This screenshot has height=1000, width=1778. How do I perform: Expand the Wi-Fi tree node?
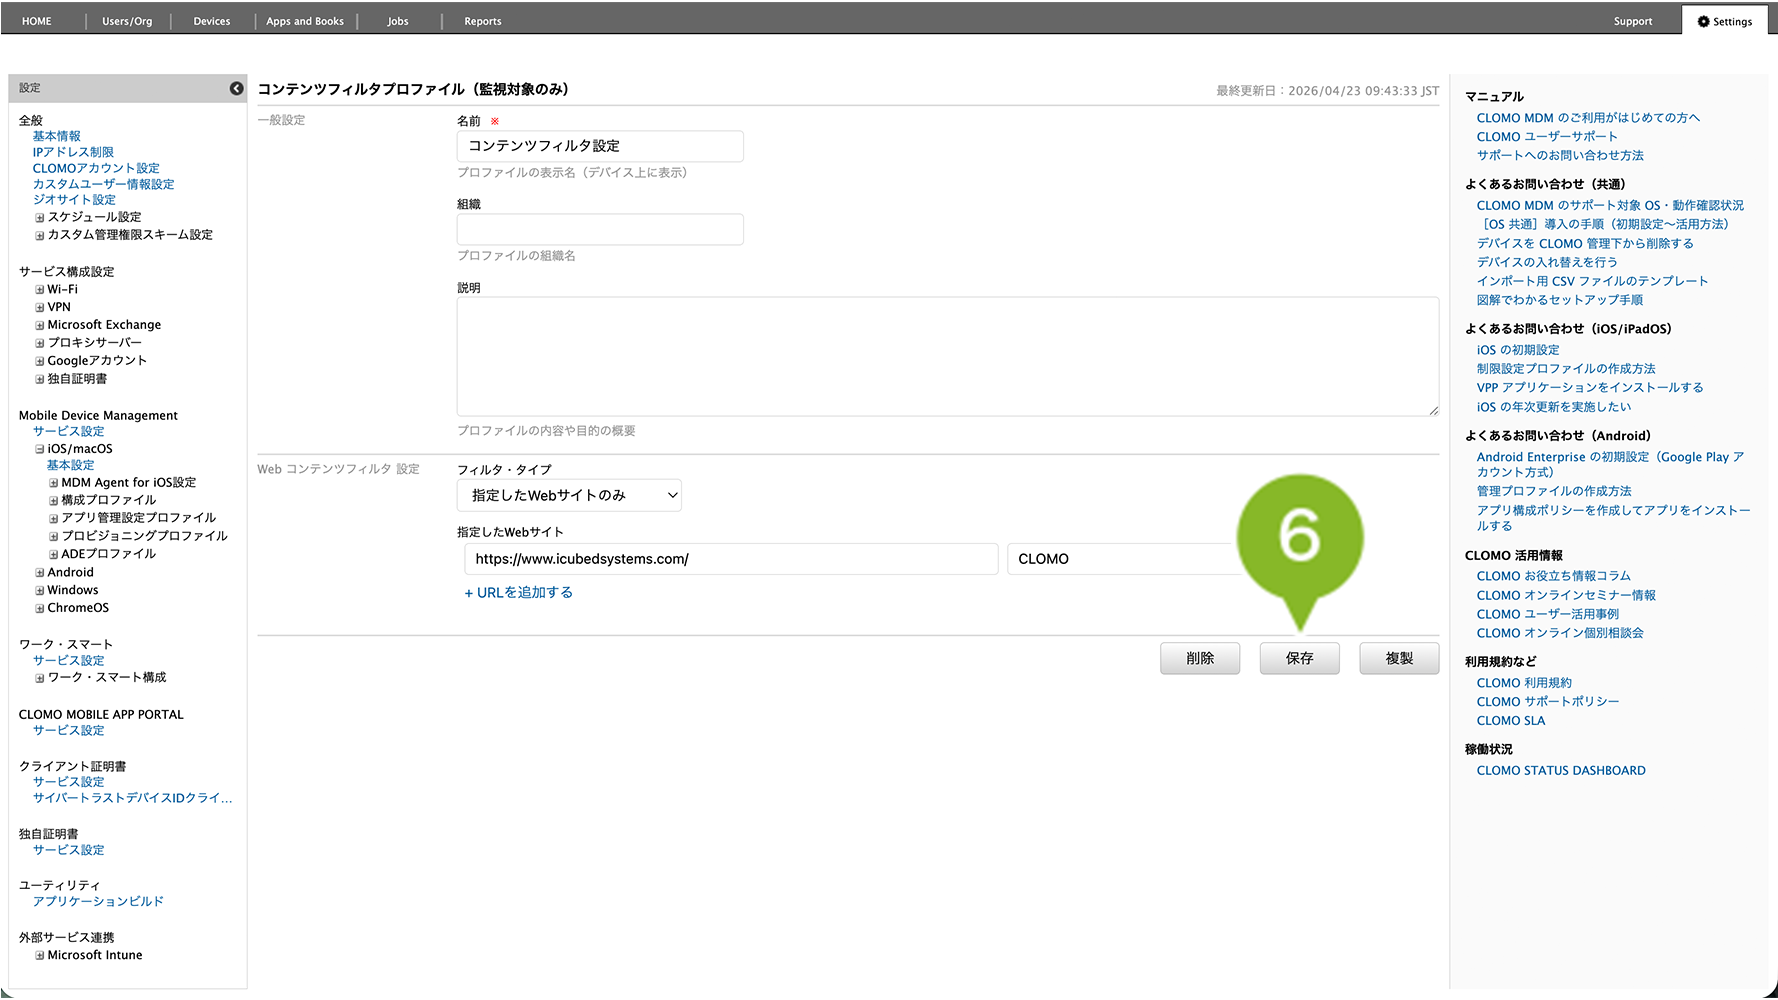coord(40,290)
